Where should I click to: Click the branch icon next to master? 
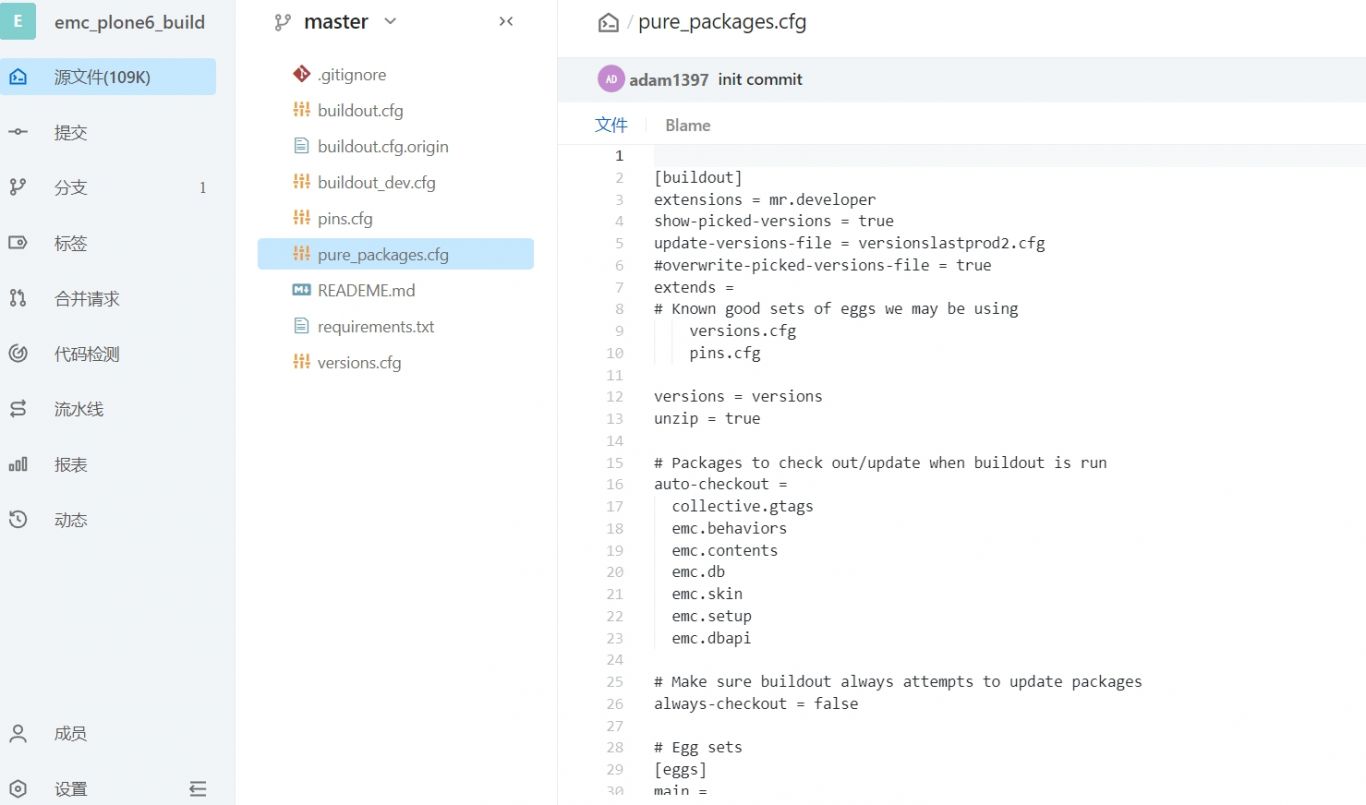283,21
